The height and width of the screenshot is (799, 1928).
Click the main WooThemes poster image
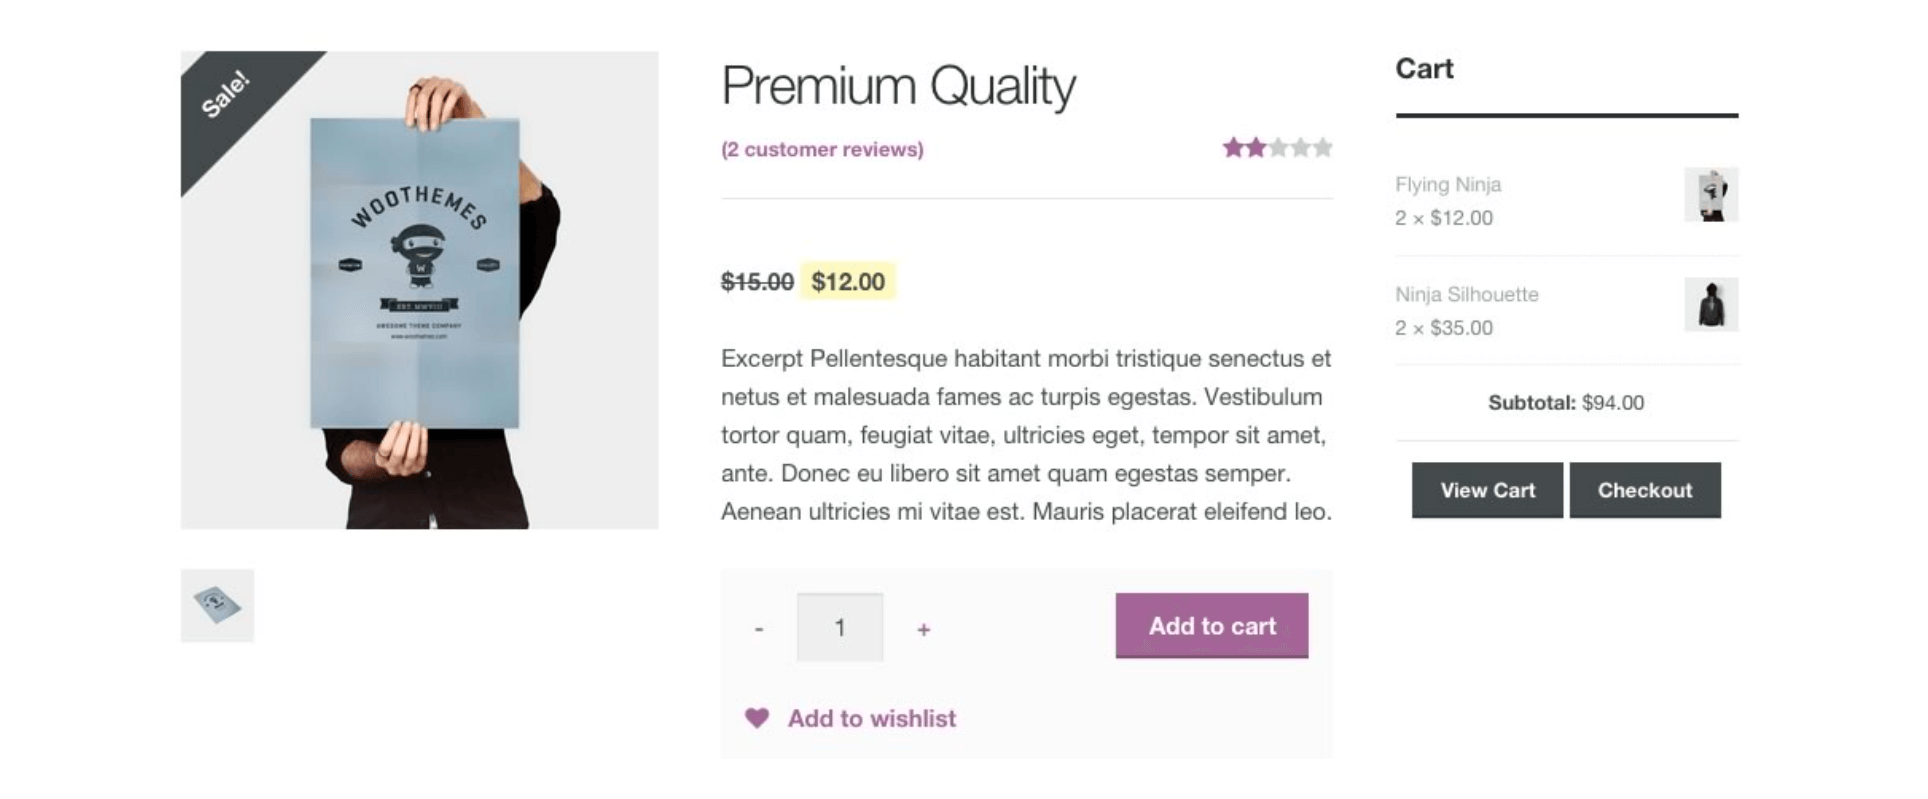click(419, 290)
